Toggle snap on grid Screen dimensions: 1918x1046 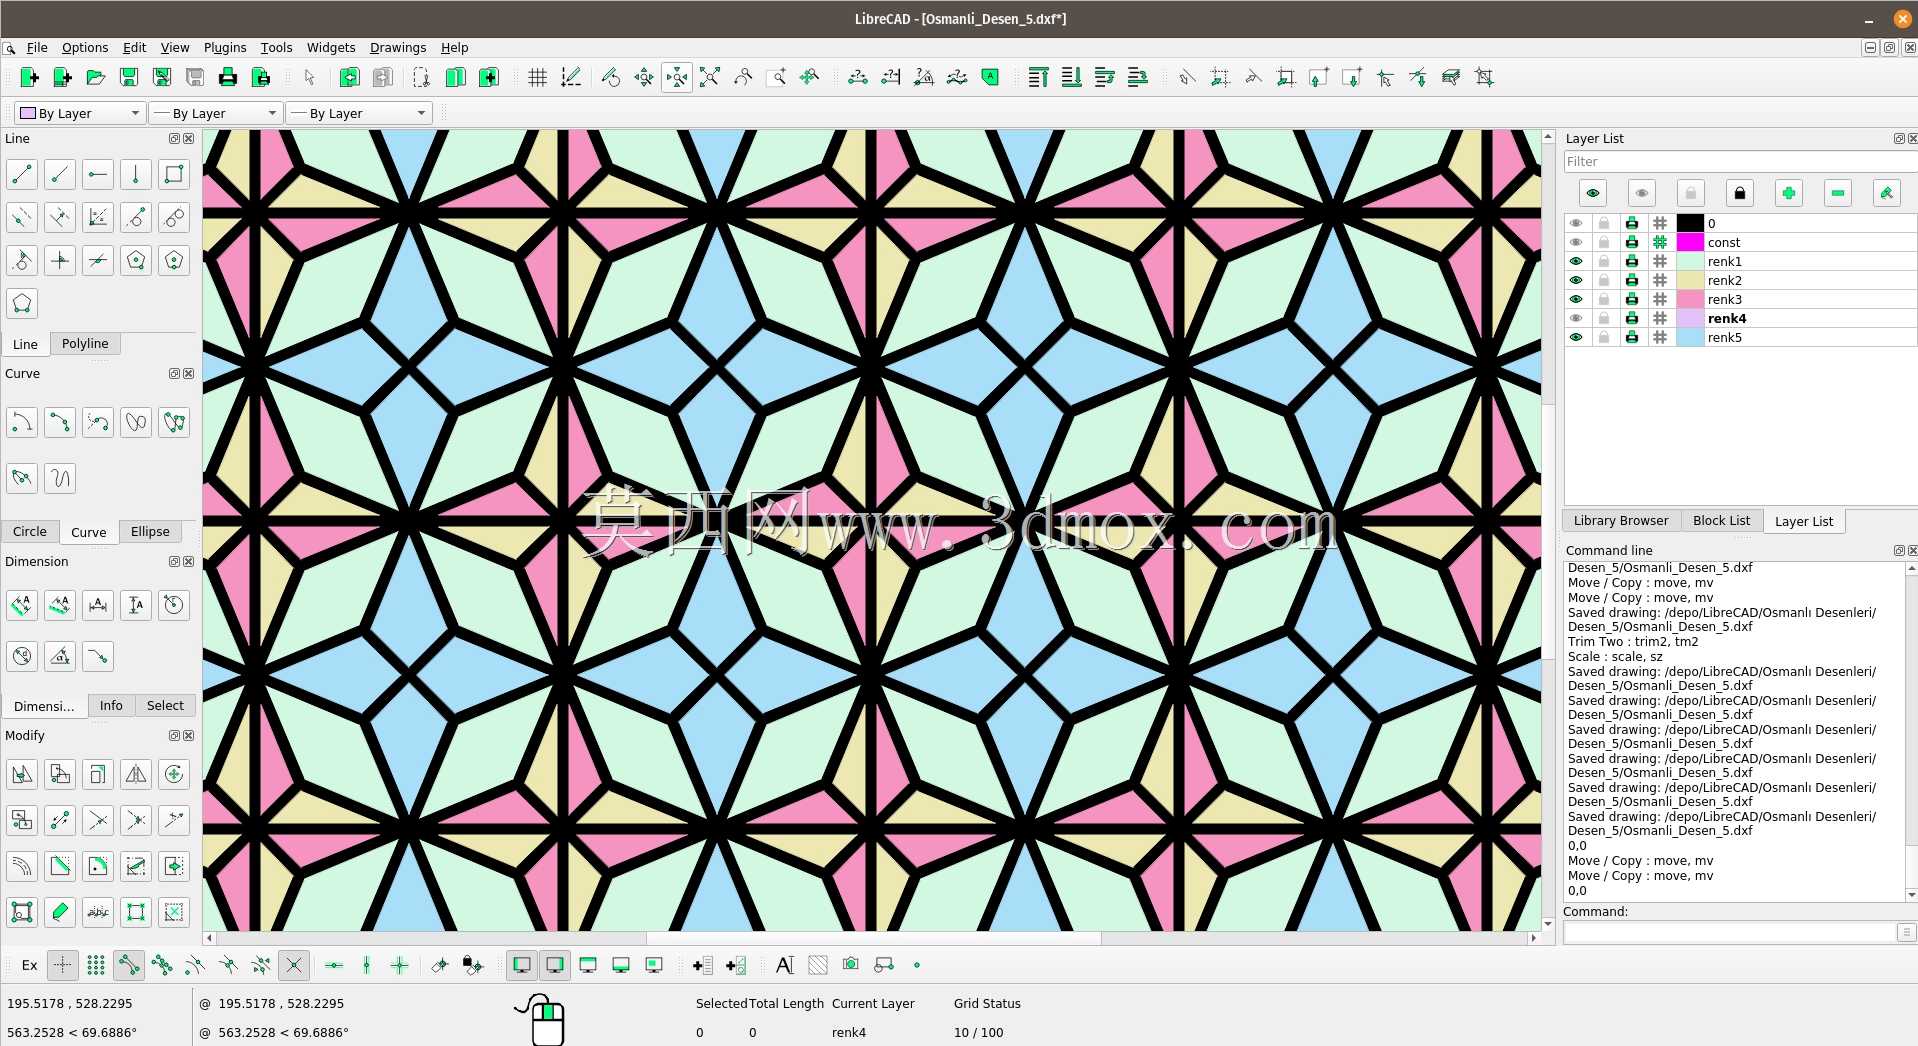(x=96, y=965)
